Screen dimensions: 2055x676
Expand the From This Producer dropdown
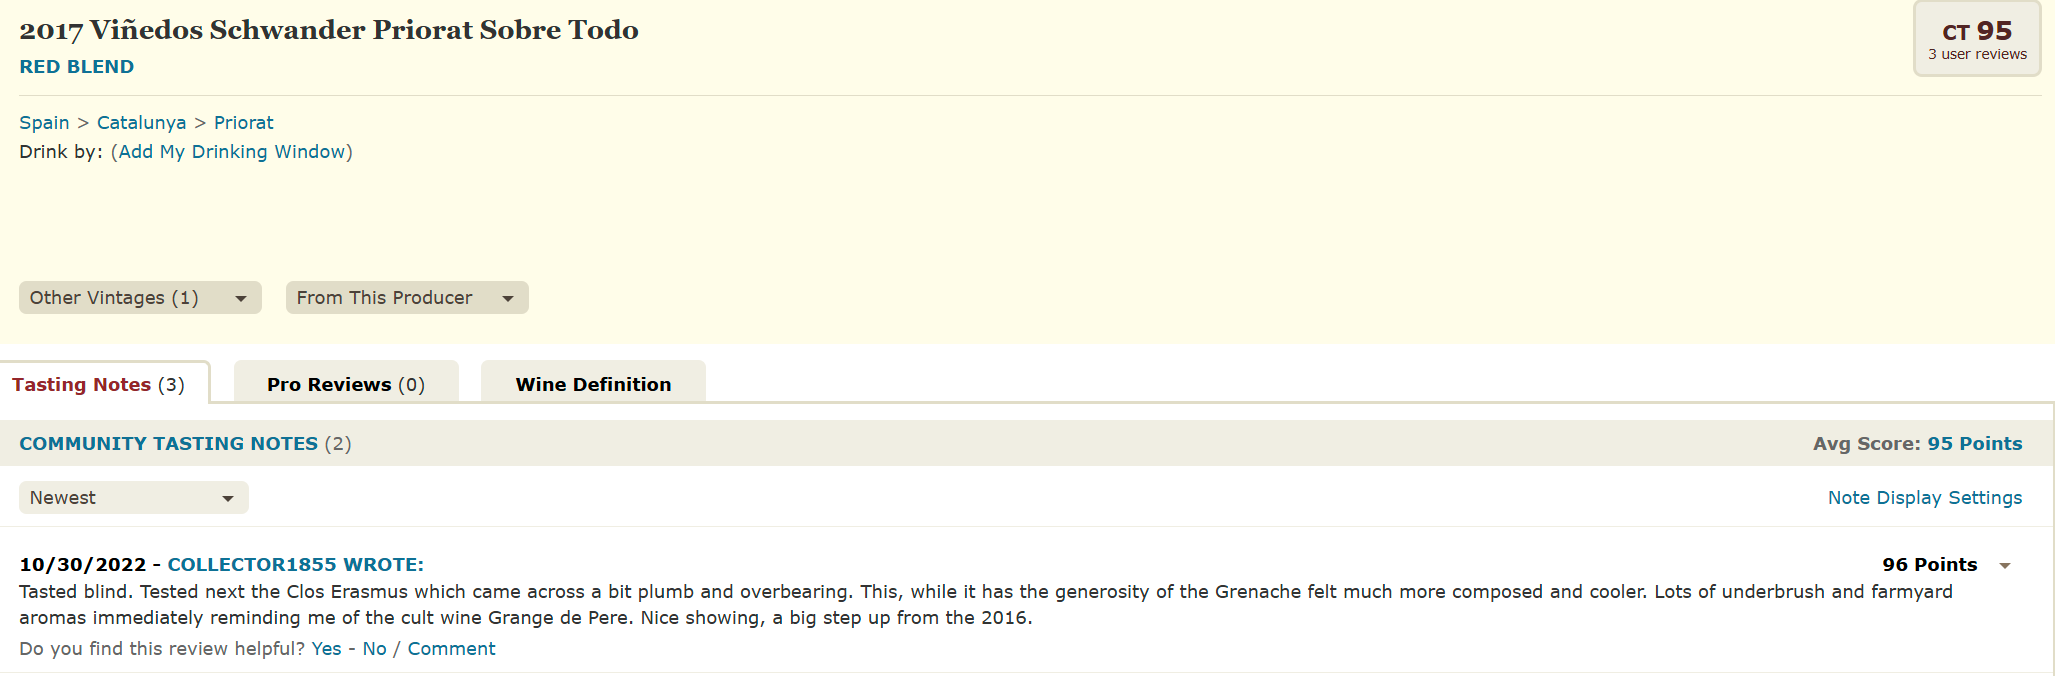[406, 298]
